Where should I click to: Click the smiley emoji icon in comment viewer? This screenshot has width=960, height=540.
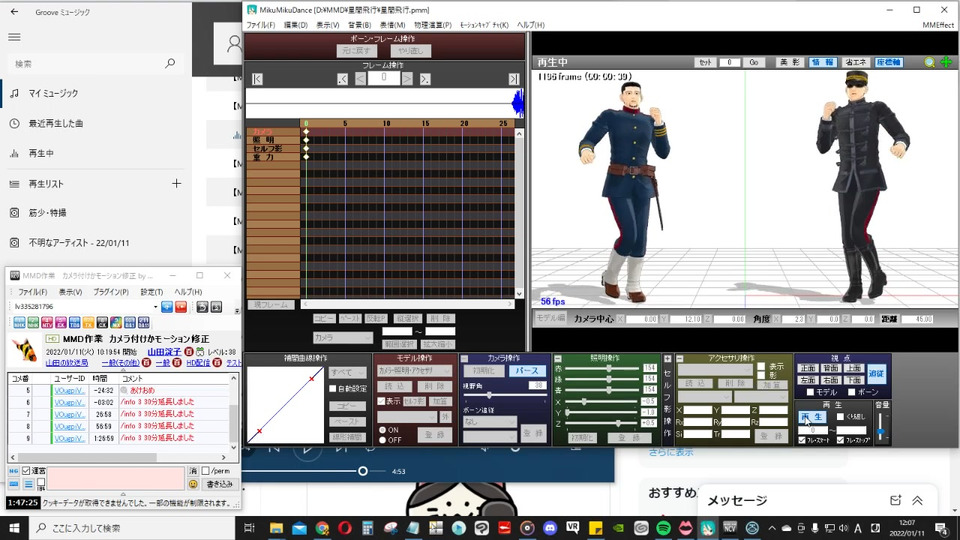click(193, 484)
